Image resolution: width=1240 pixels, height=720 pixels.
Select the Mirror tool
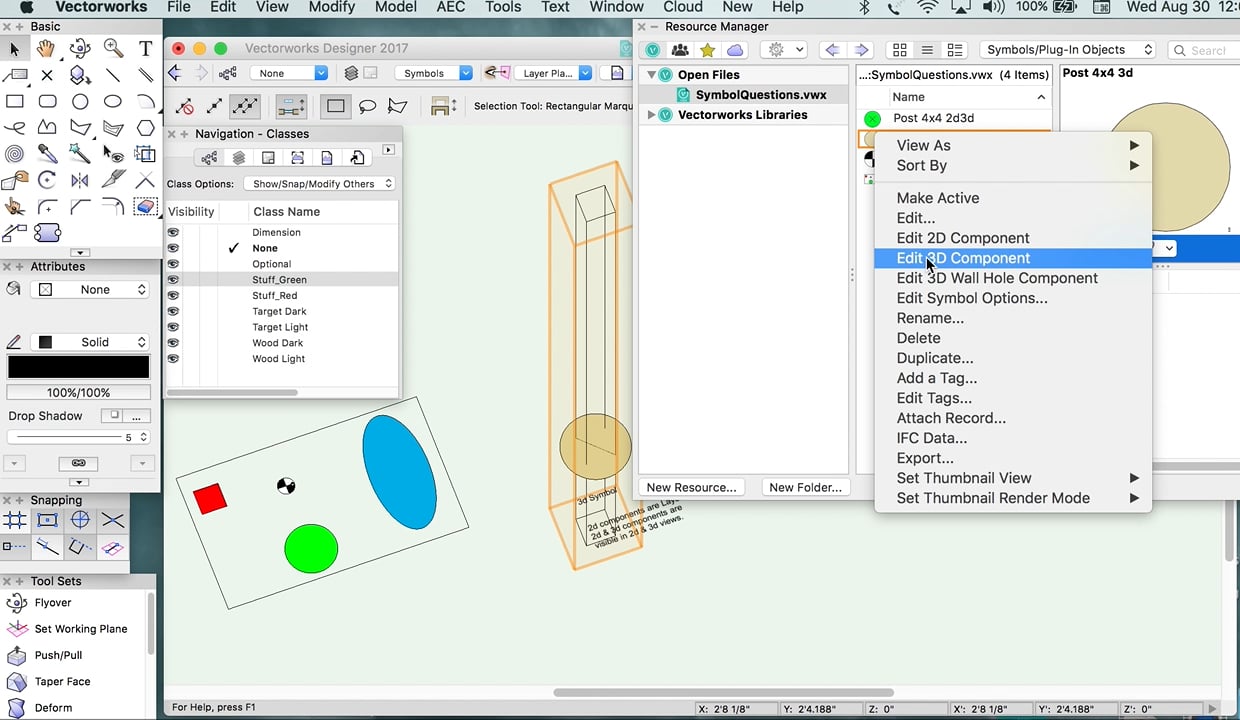pyautogui.click(x=80, y=180)
